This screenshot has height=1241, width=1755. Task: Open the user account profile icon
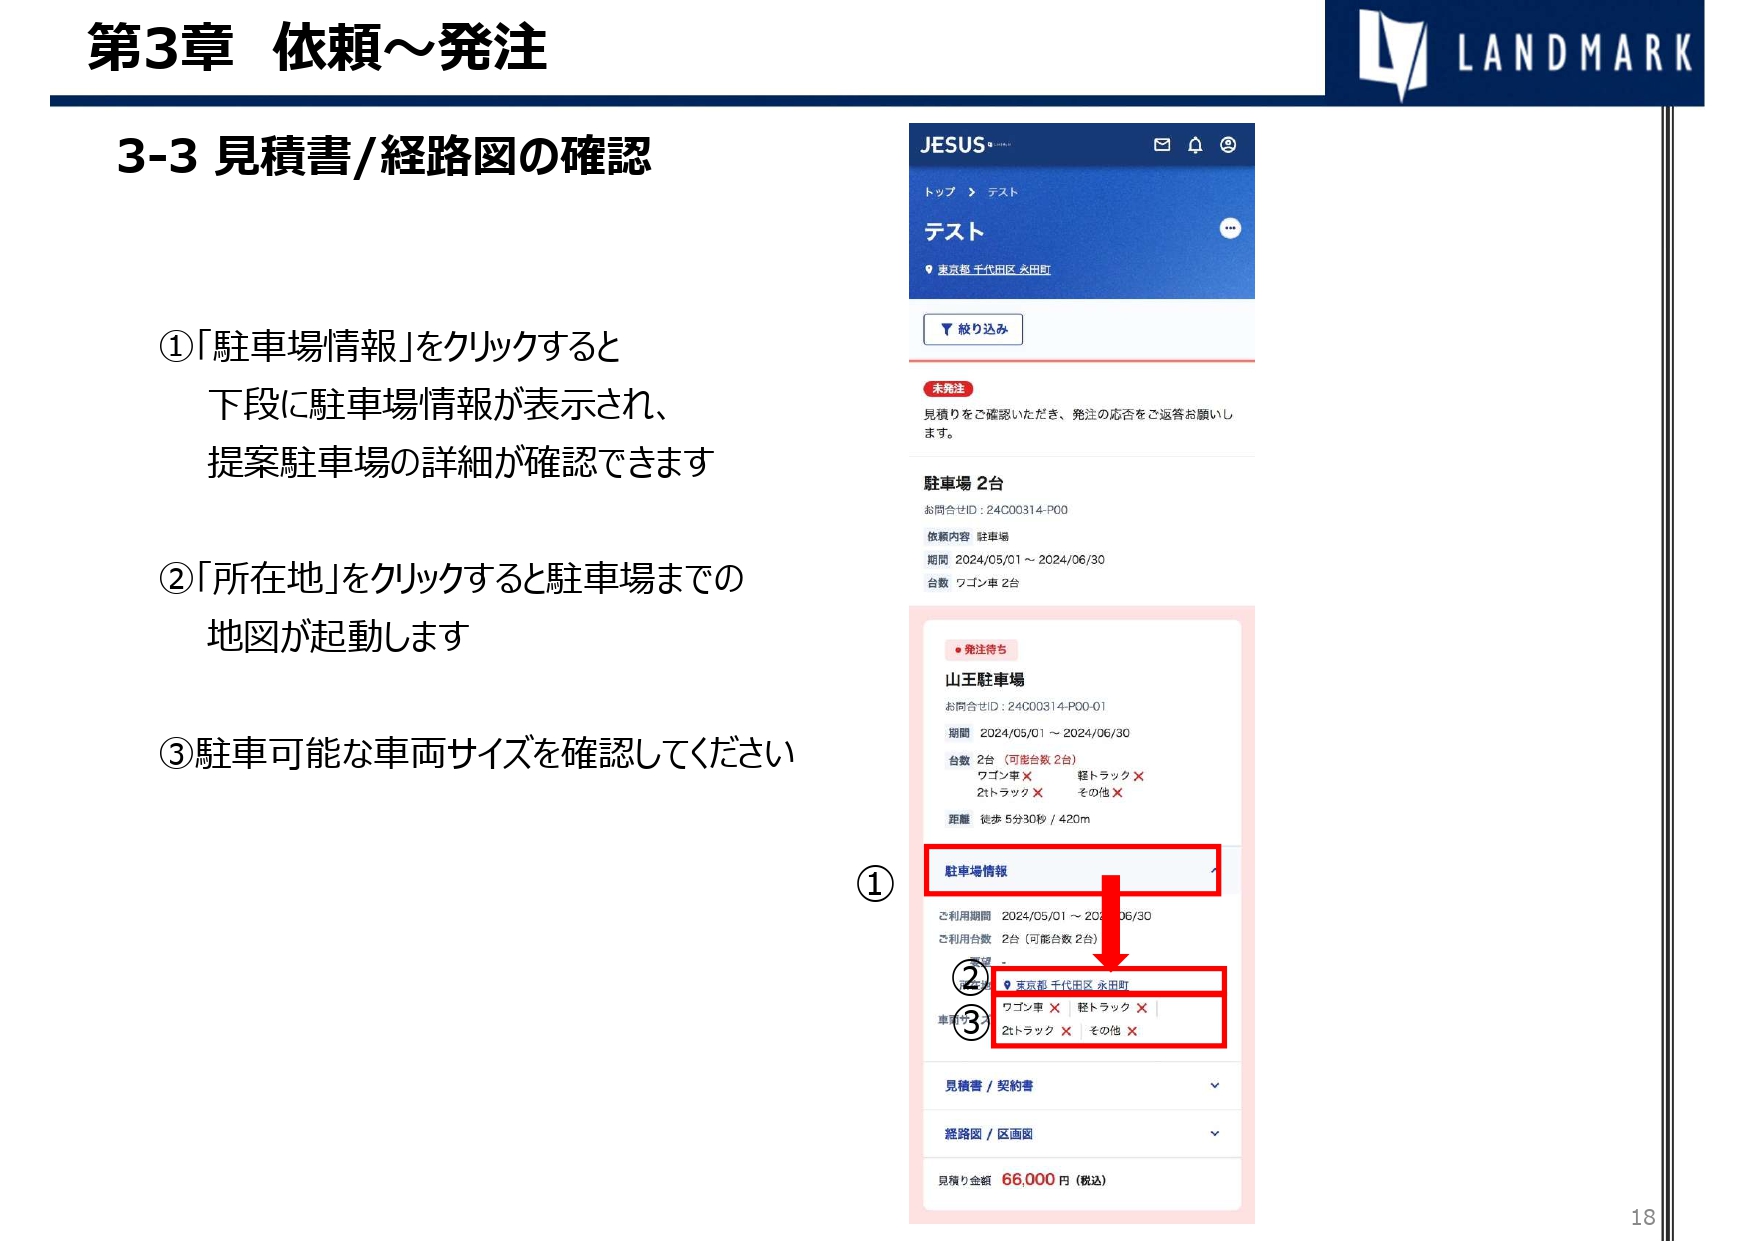pyautogui.click(x=1228, y=145)
